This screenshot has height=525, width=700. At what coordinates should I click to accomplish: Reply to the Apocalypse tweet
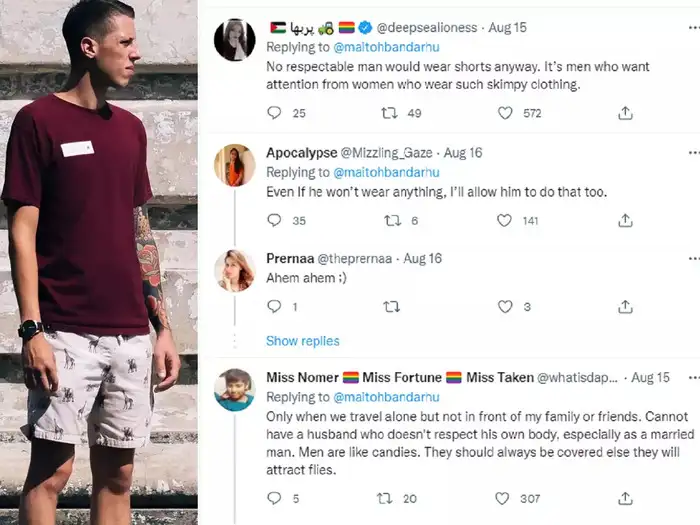(274, 221)
